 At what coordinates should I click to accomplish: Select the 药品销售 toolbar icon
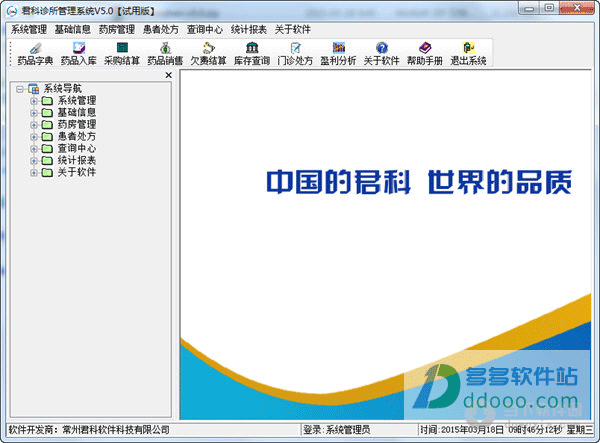coord(165,48)
